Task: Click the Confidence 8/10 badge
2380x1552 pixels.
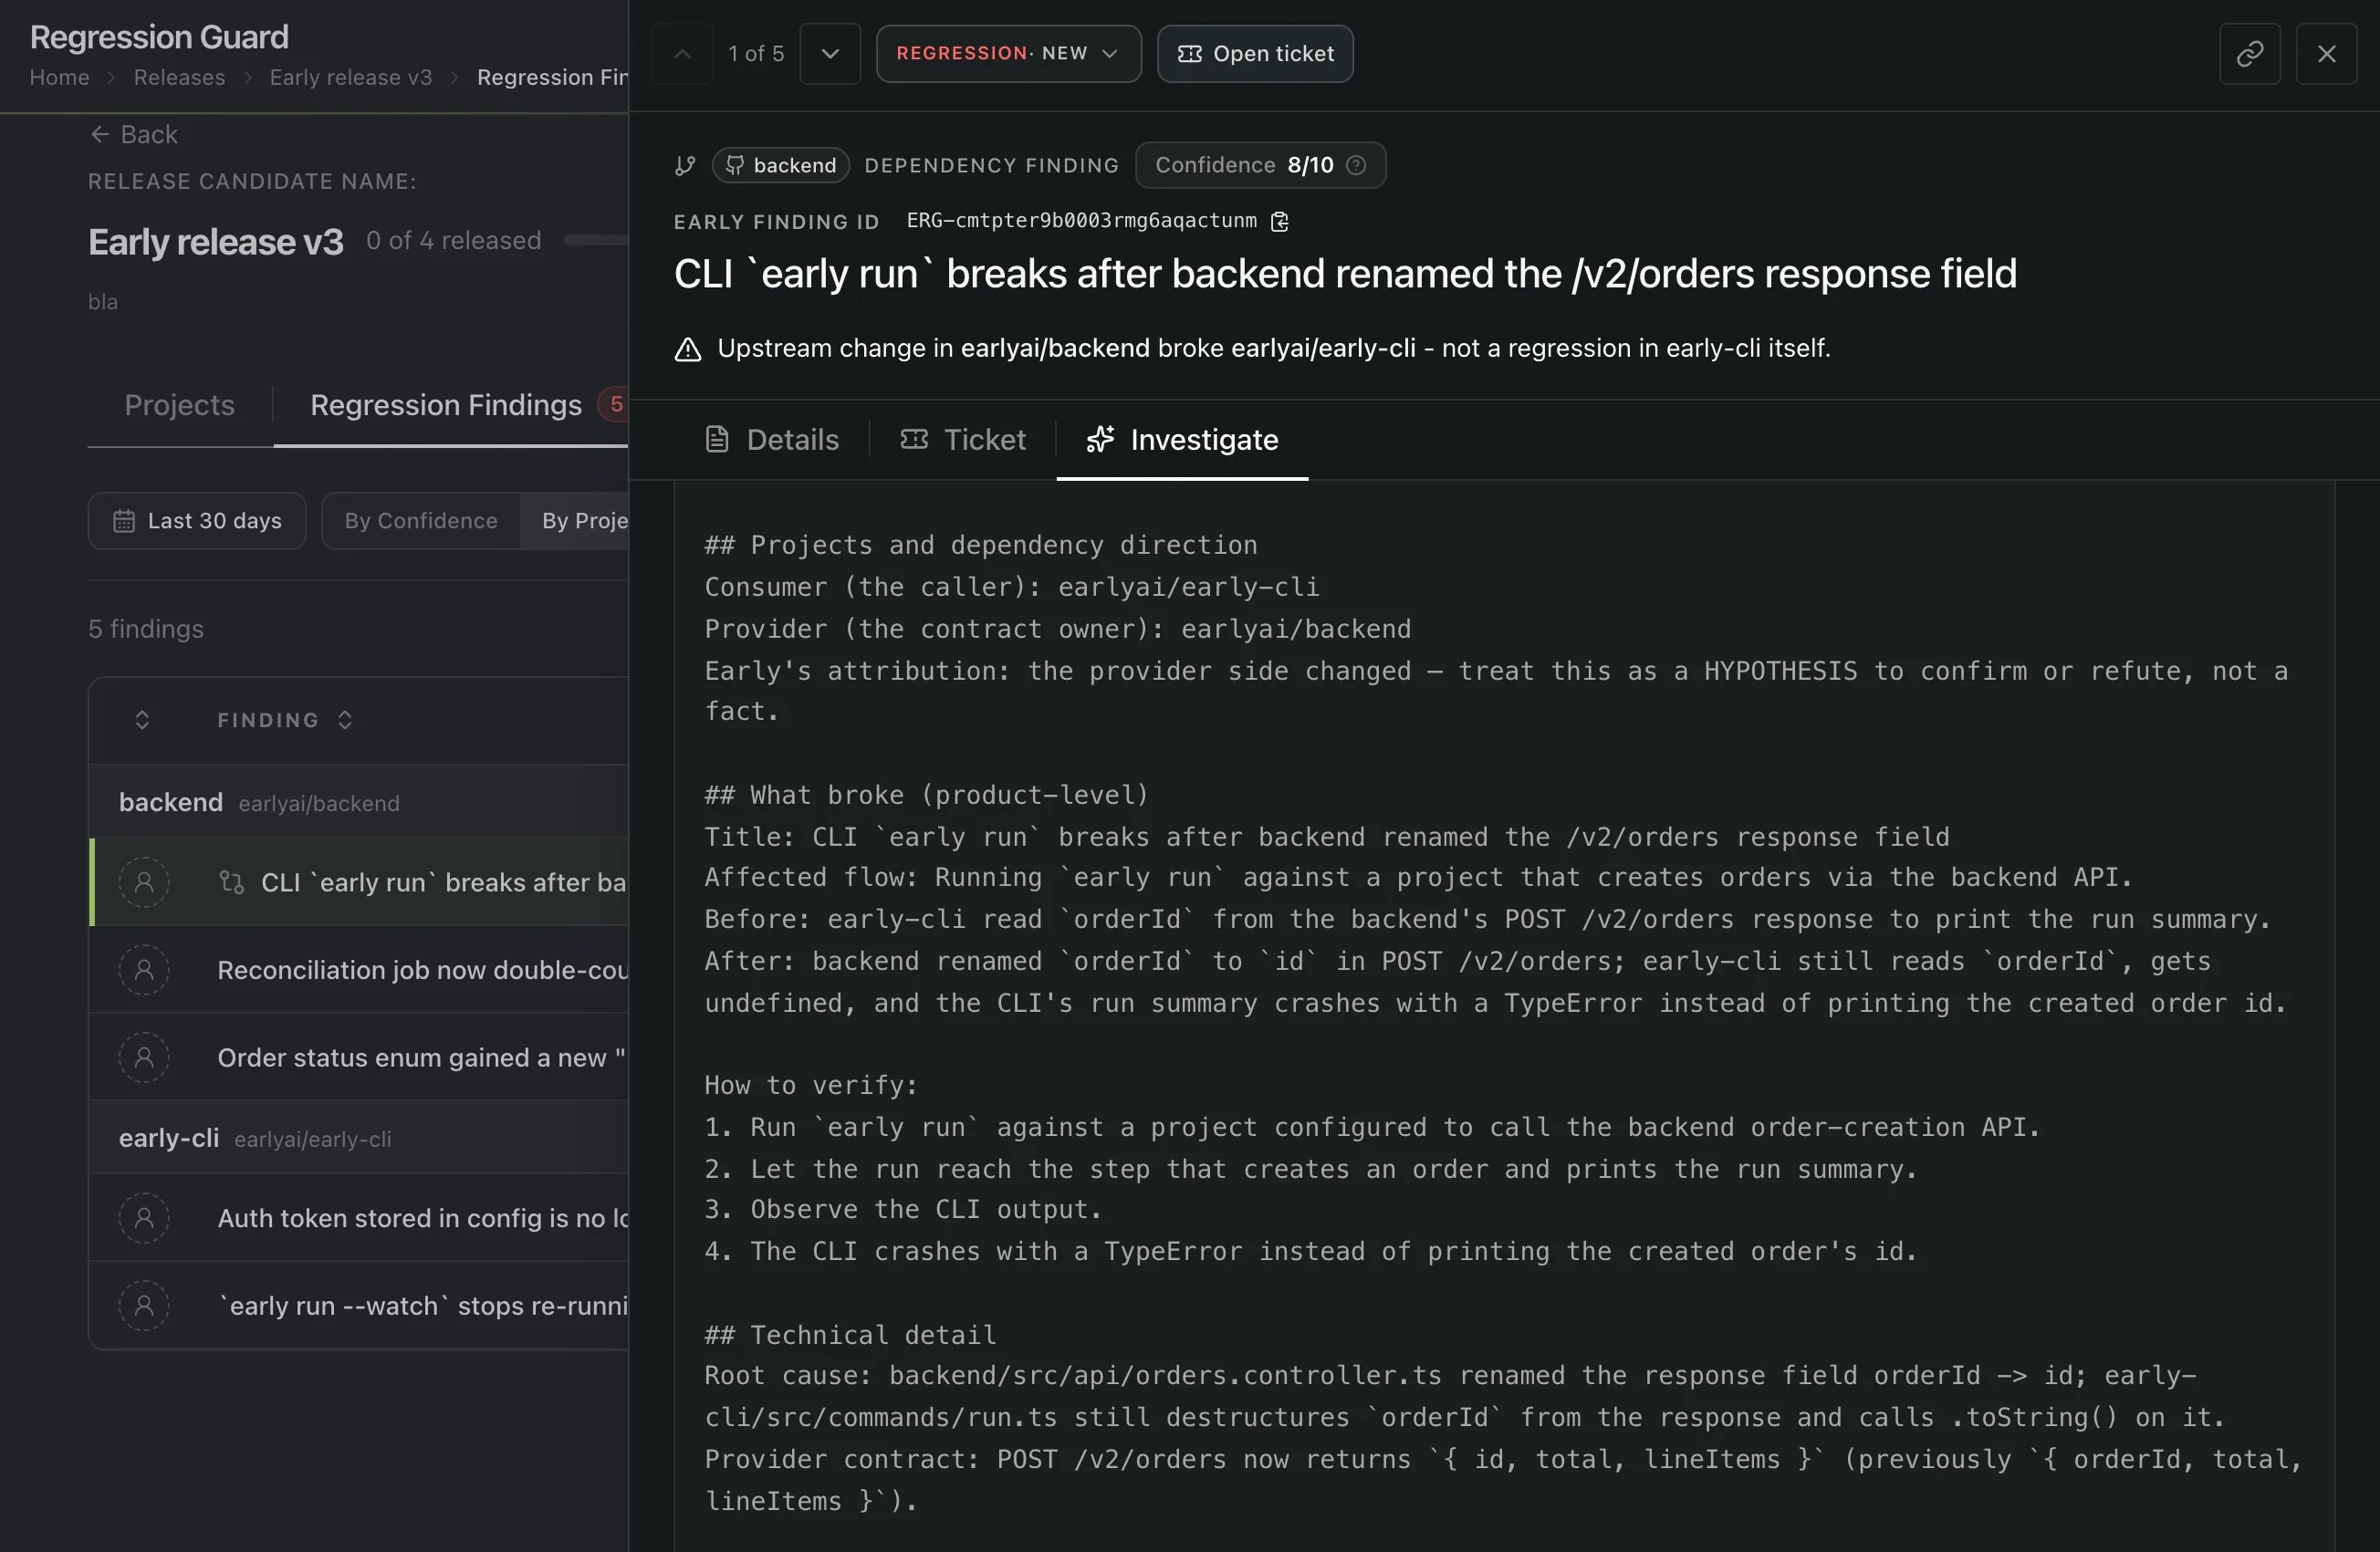Action: pos(1260,165)
